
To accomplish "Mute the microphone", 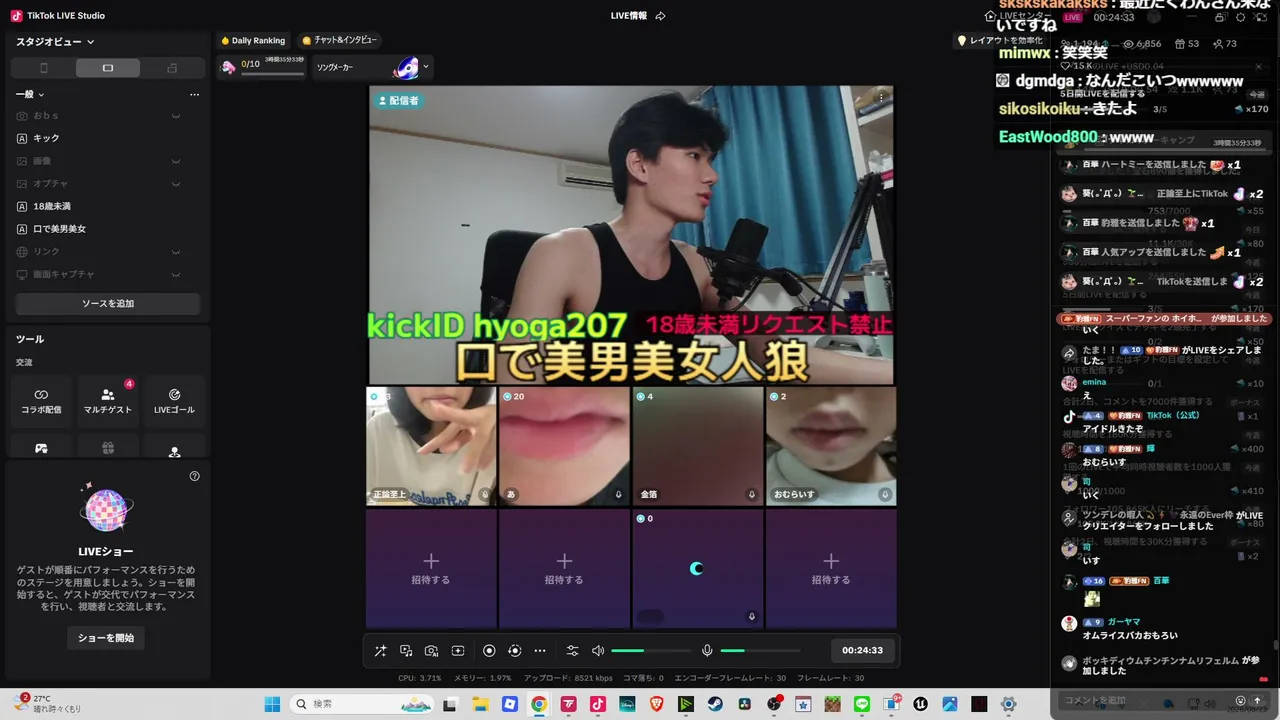I will (707, 650).
